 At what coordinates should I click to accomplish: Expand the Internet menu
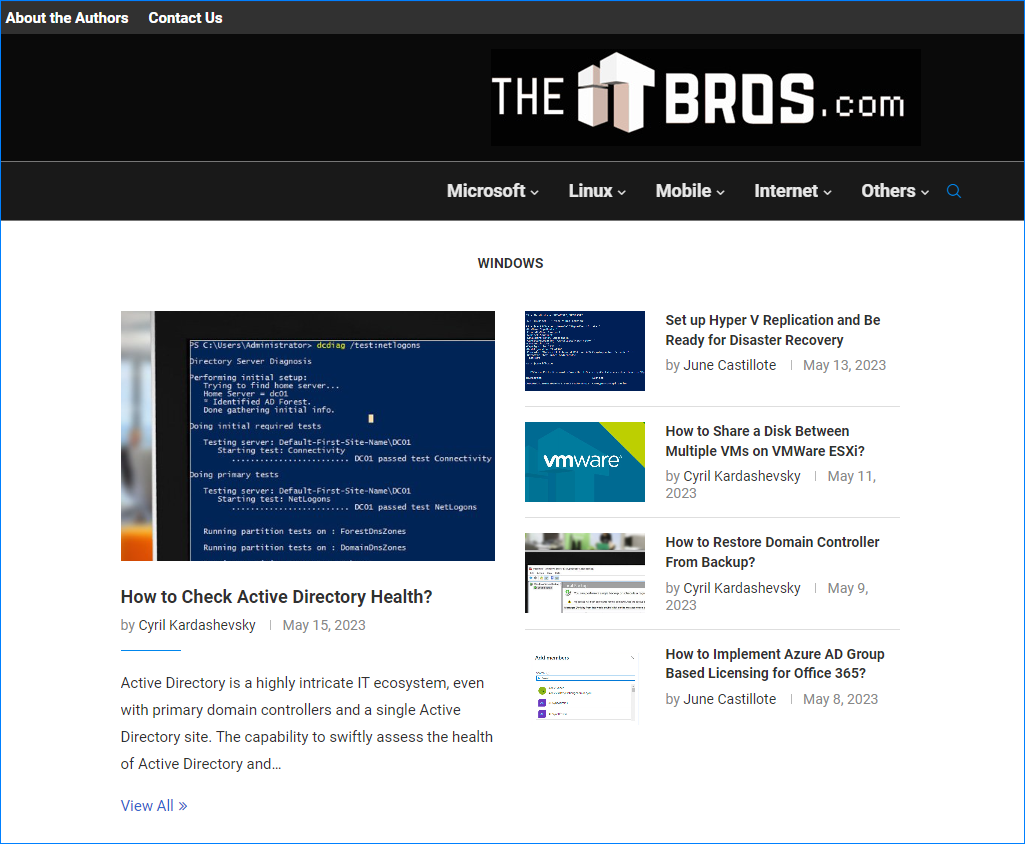793,191
